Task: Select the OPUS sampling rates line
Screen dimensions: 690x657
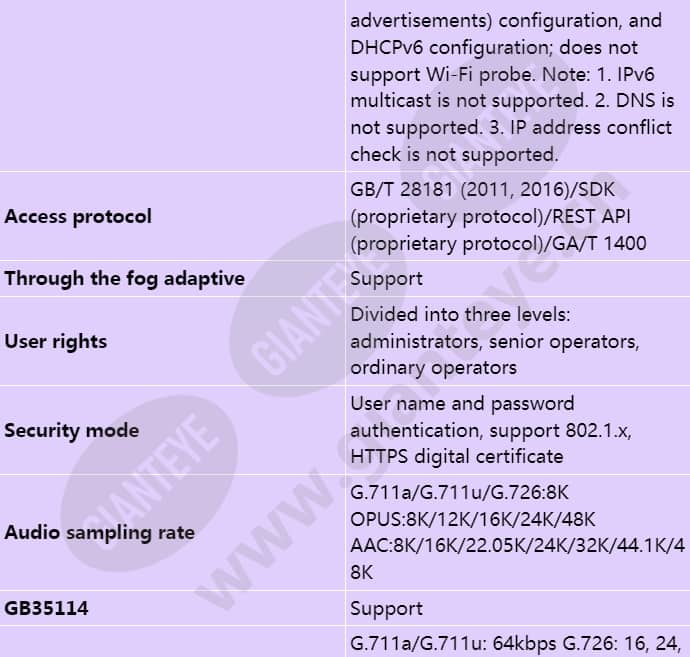Action: [473, 519]
